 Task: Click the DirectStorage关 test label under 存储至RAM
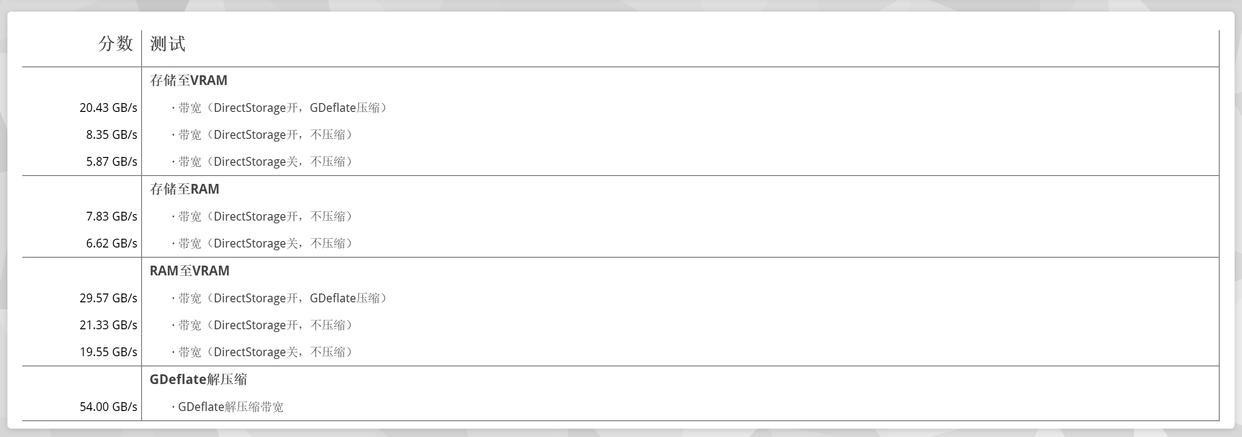pyautogui.click(x=266, y=244)
